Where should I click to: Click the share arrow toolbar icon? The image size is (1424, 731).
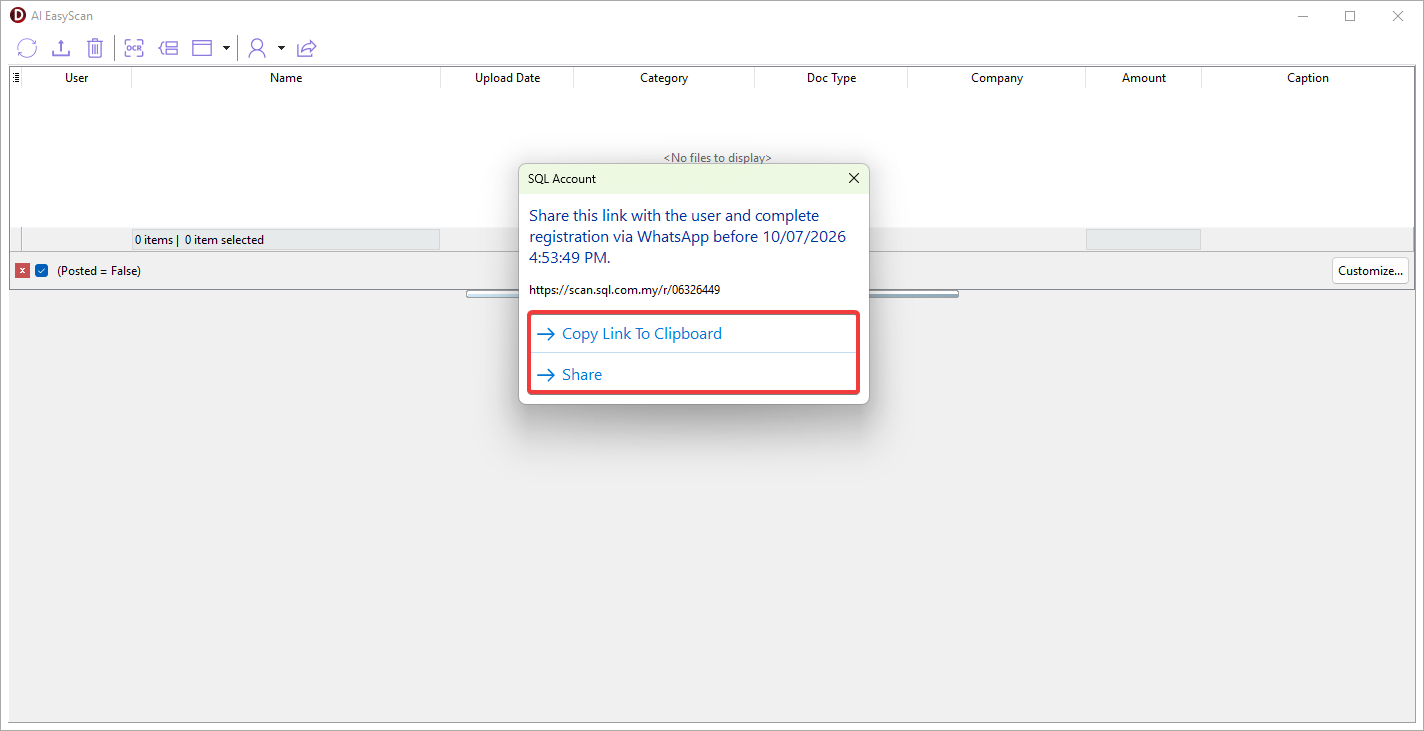coord(307,48)
